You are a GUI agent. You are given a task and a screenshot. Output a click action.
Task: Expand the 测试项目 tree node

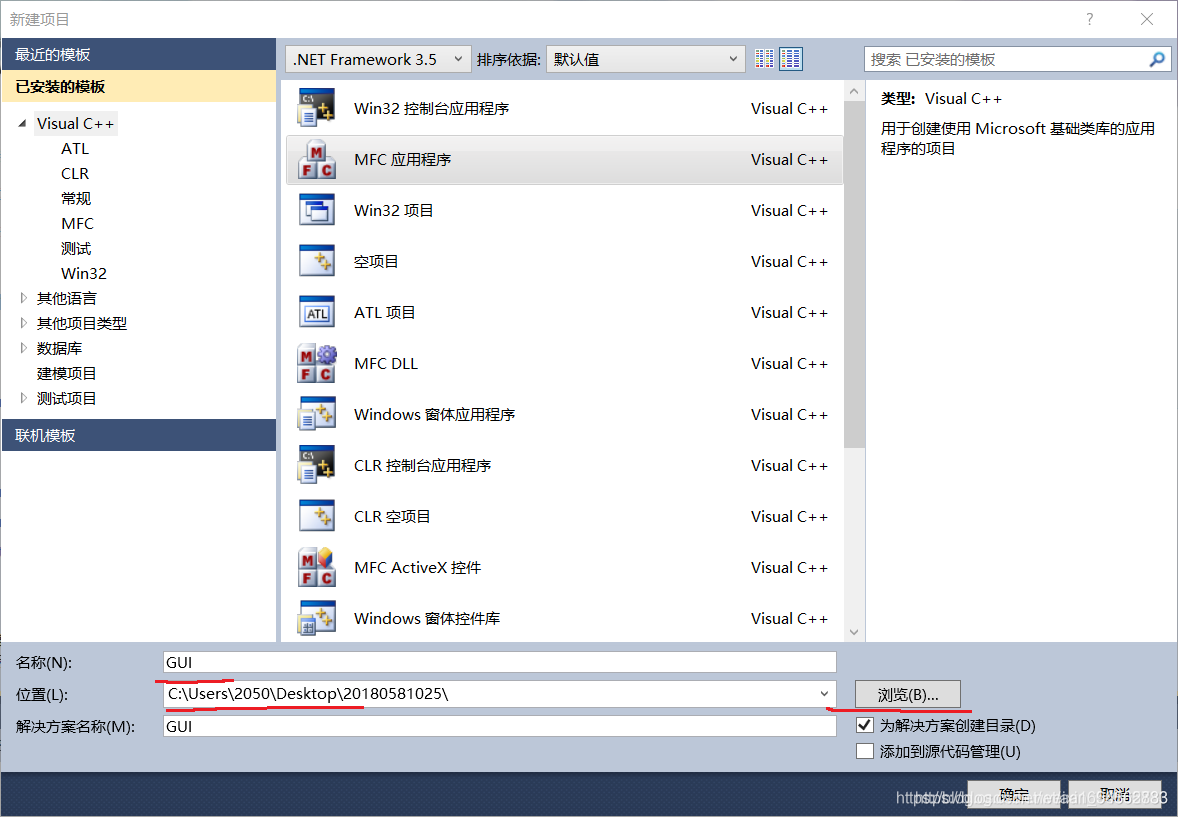tap(23, 398)
